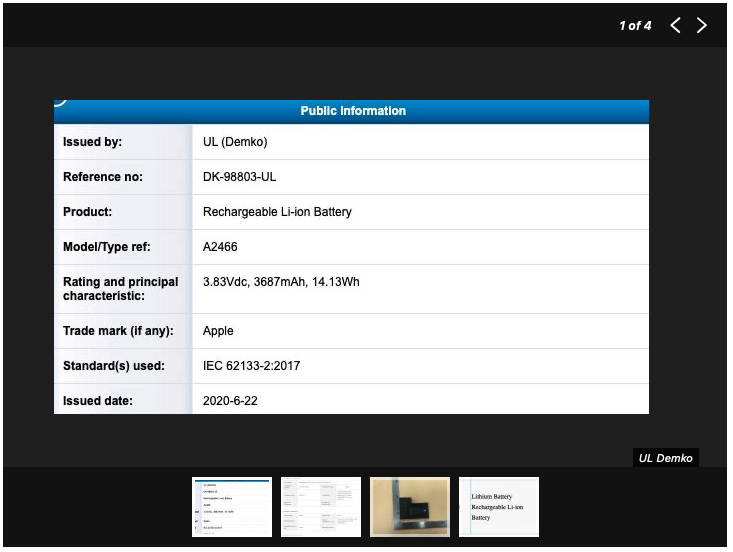This screenshot has width=733, height=552.
Task: Click the issued date 2020-6-22
Action: click(230, 401)
